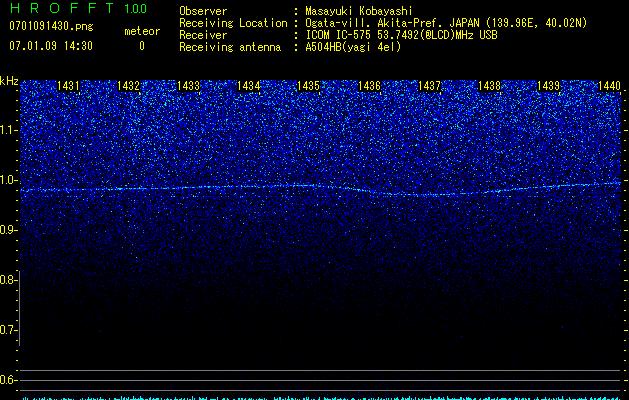Click the observer name Masayuki Kobayashi
The height and width of the screenshot is (400, 629).
359,11
